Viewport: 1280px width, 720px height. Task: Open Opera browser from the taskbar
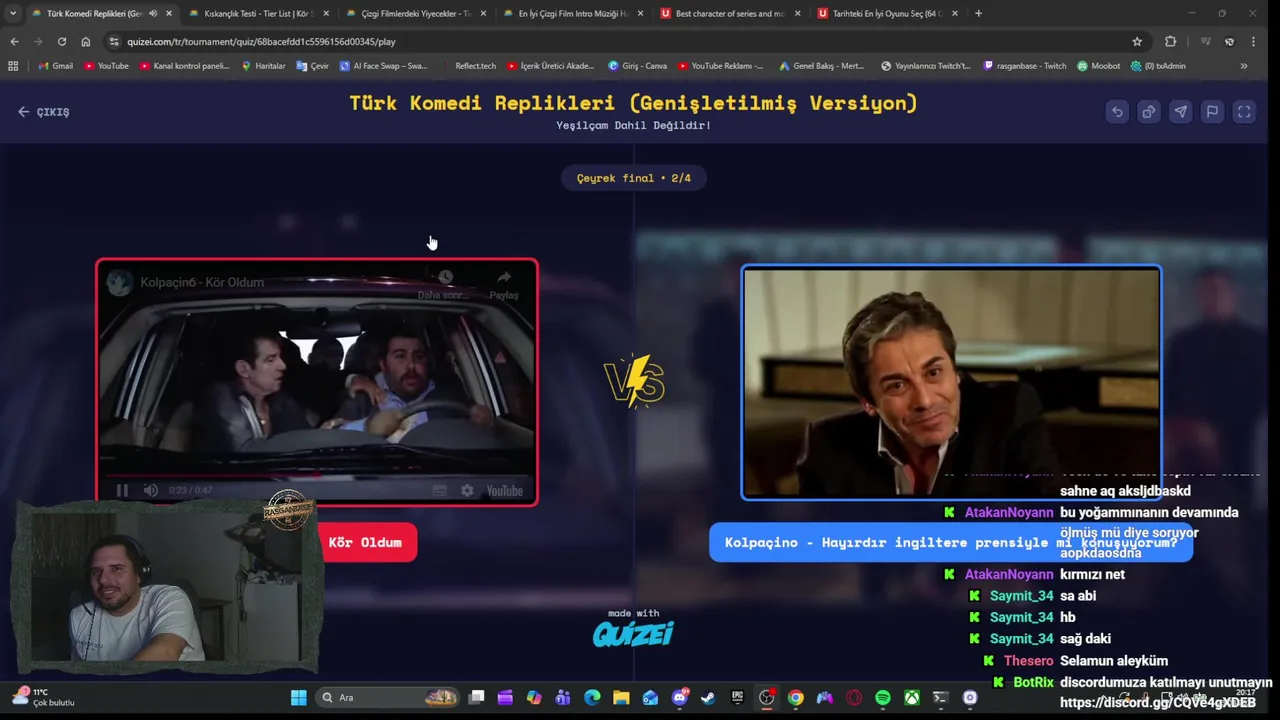pos(854,697)
